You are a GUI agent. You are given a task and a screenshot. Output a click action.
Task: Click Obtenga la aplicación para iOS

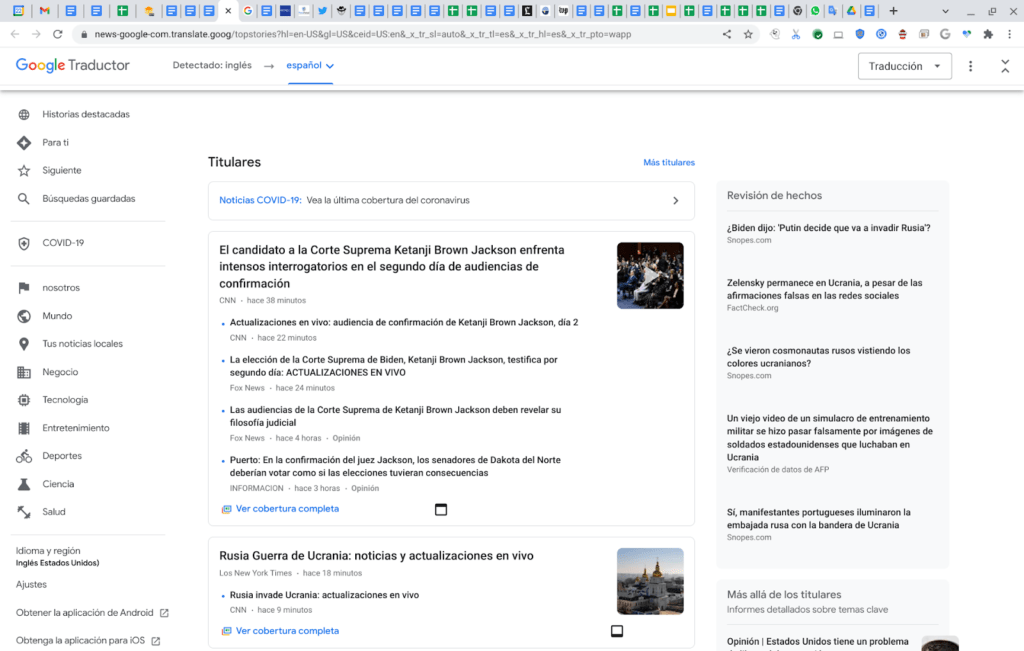pos(80,641)
